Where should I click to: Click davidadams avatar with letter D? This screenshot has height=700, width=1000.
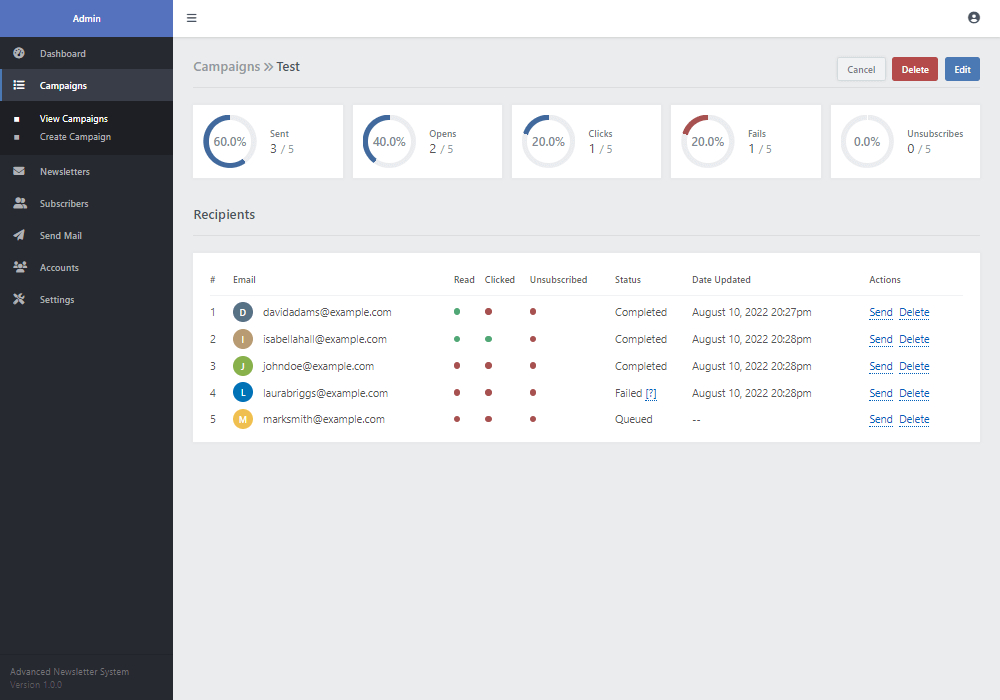[243, 312]
